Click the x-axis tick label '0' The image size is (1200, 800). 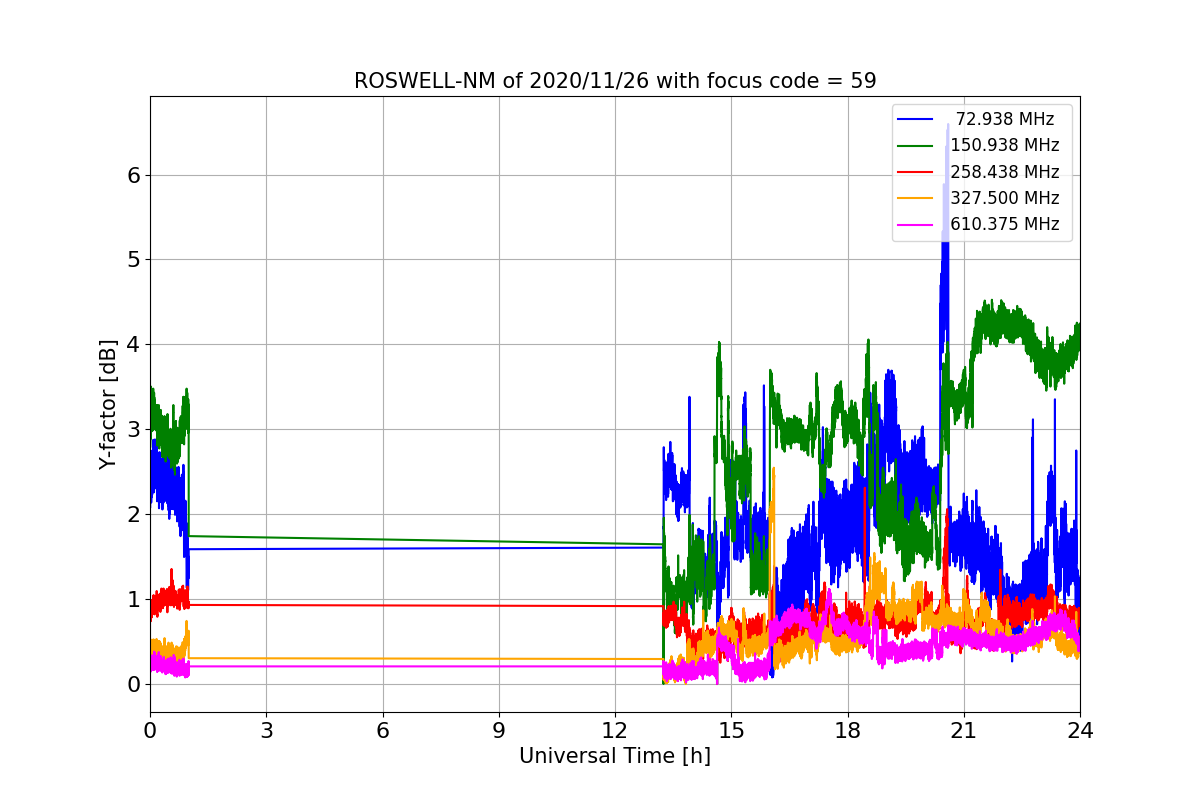[150, 731]
